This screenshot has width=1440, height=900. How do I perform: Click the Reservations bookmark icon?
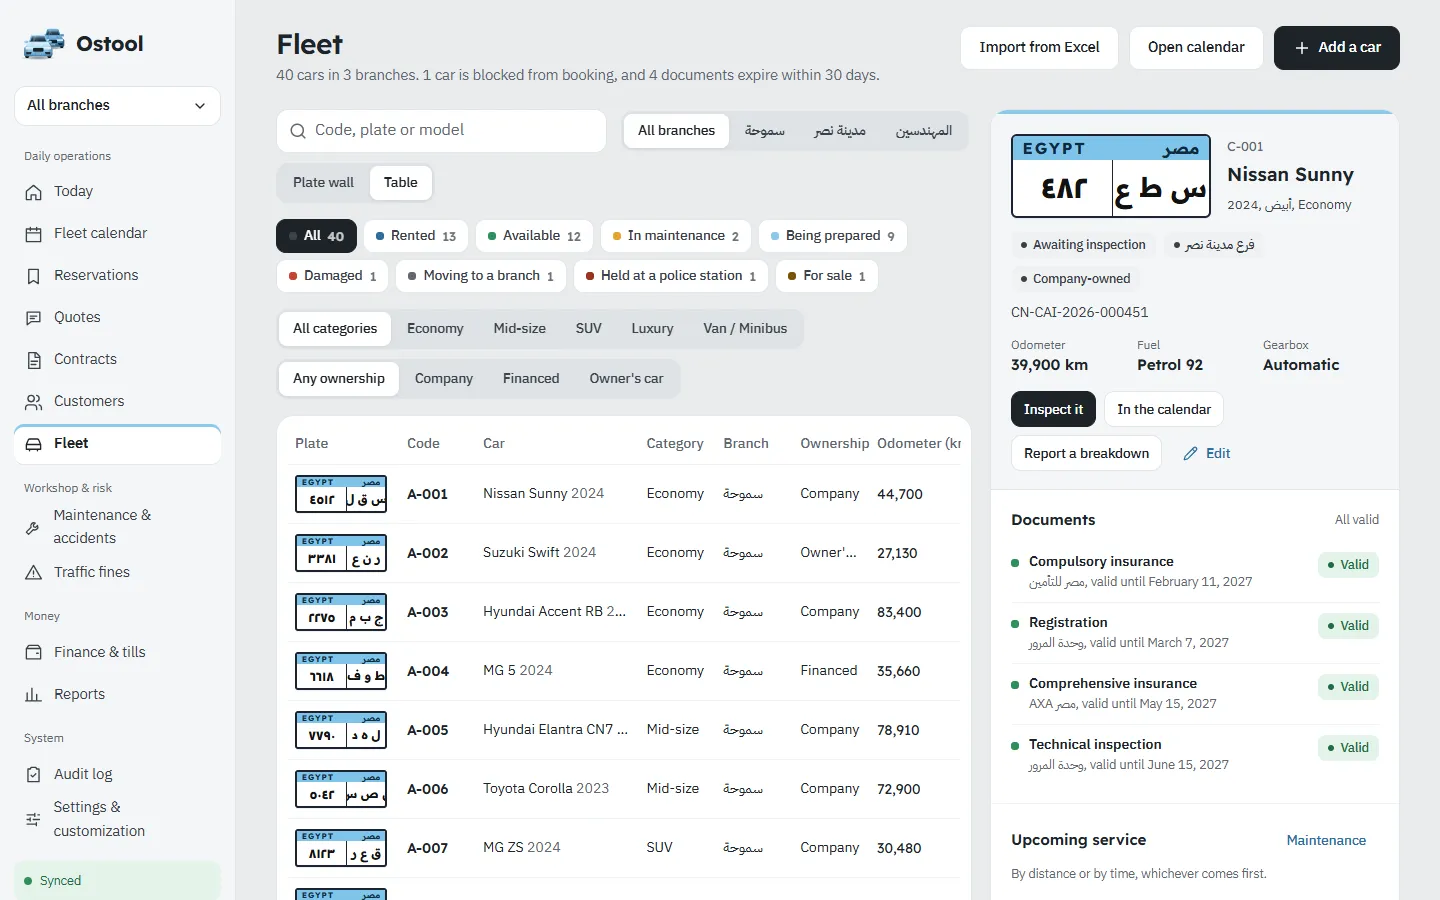pyautogui.click(x=34, y=276)
